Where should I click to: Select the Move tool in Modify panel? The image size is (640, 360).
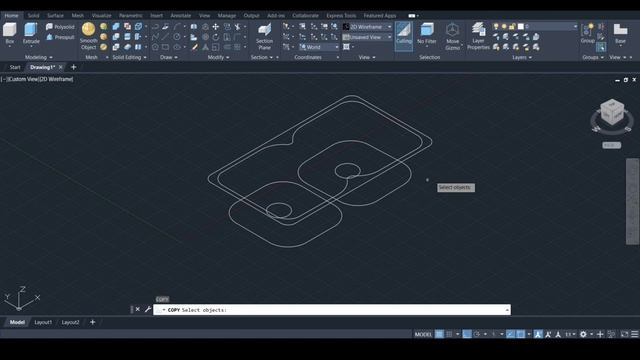[216, 27]
